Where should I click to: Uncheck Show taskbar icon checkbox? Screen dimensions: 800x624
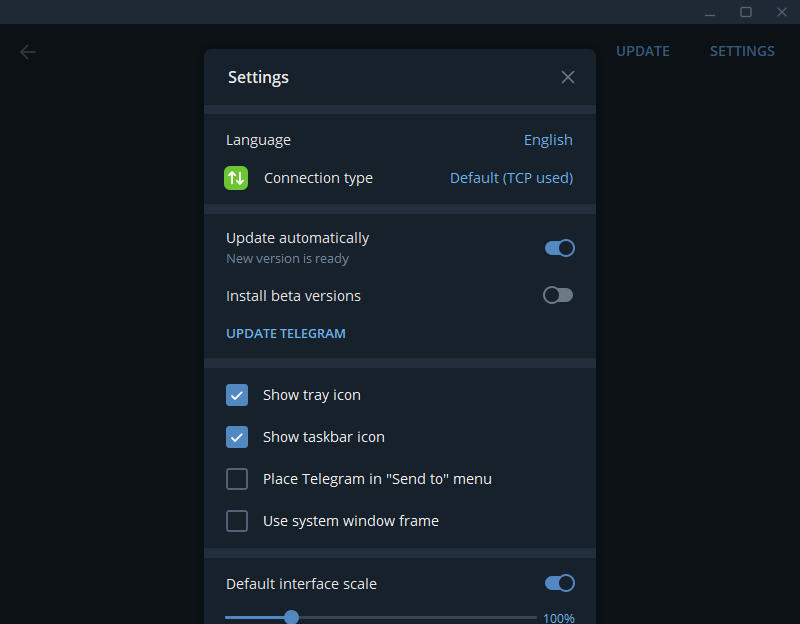click(x=237, y=437)
